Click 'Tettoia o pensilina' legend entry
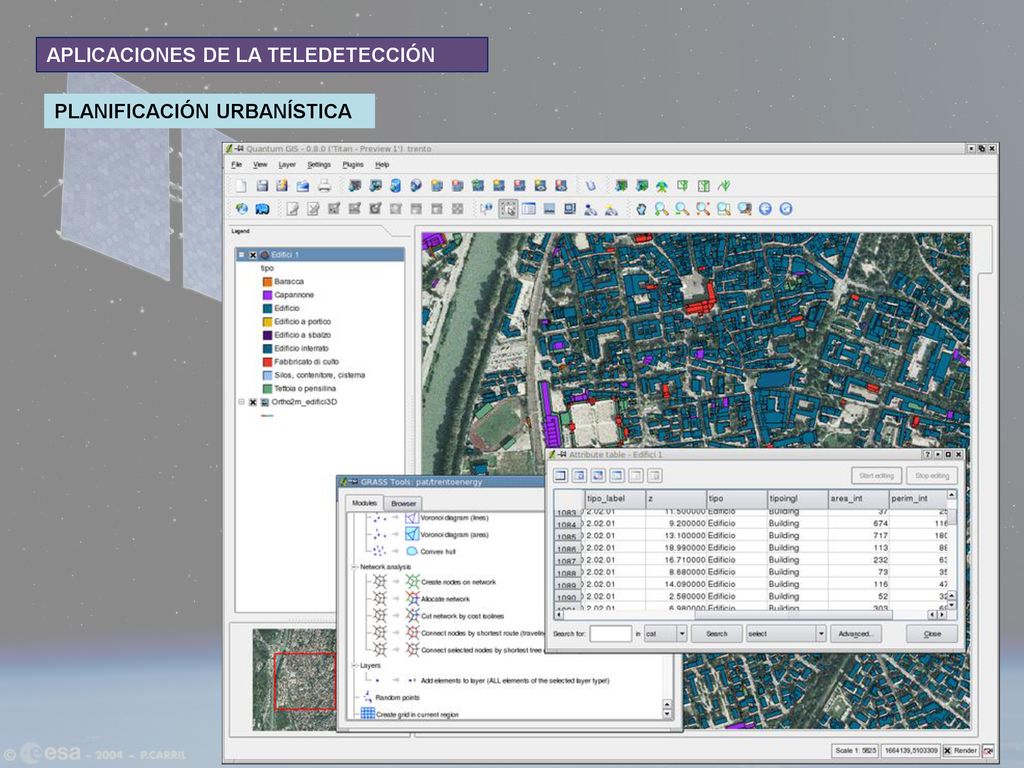The width and height of the screenshot is (1024, 768). 305,389
